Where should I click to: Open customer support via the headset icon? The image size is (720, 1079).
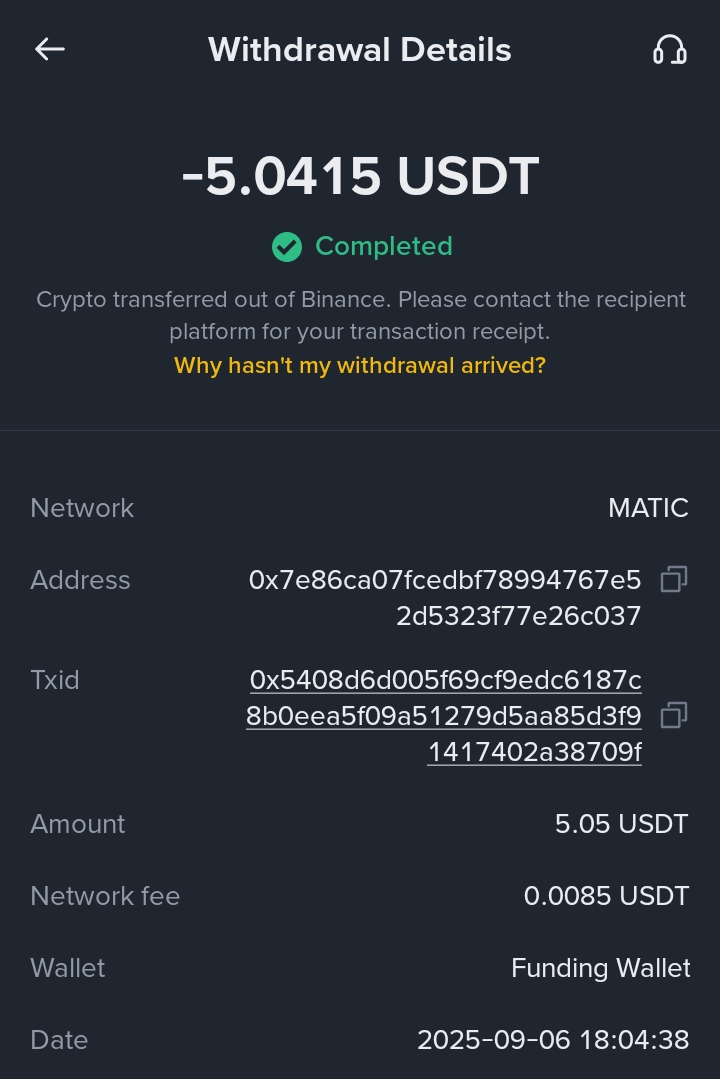pyautogui.click(x=669, y=49)
